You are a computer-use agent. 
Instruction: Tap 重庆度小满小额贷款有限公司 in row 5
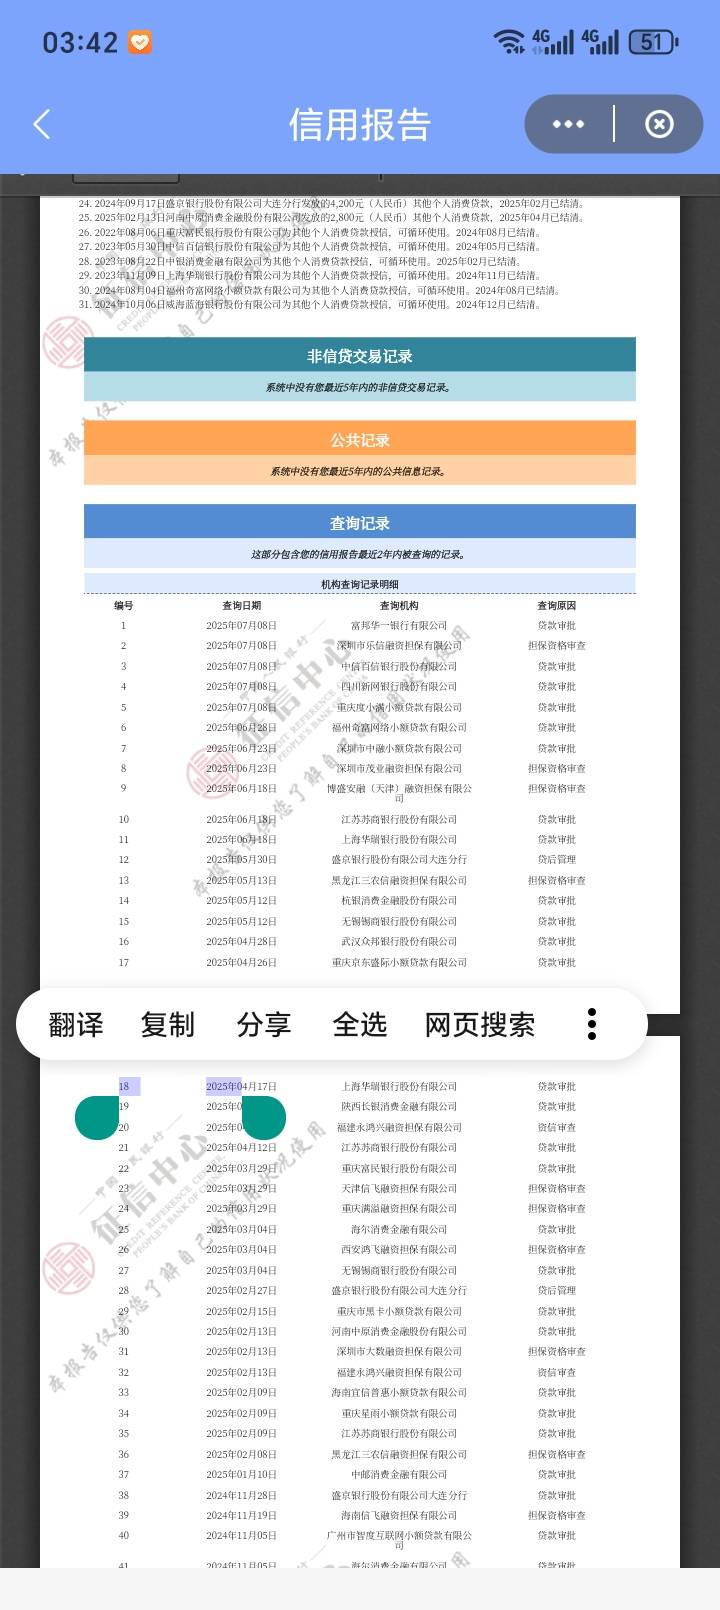(x=399, y=708)
